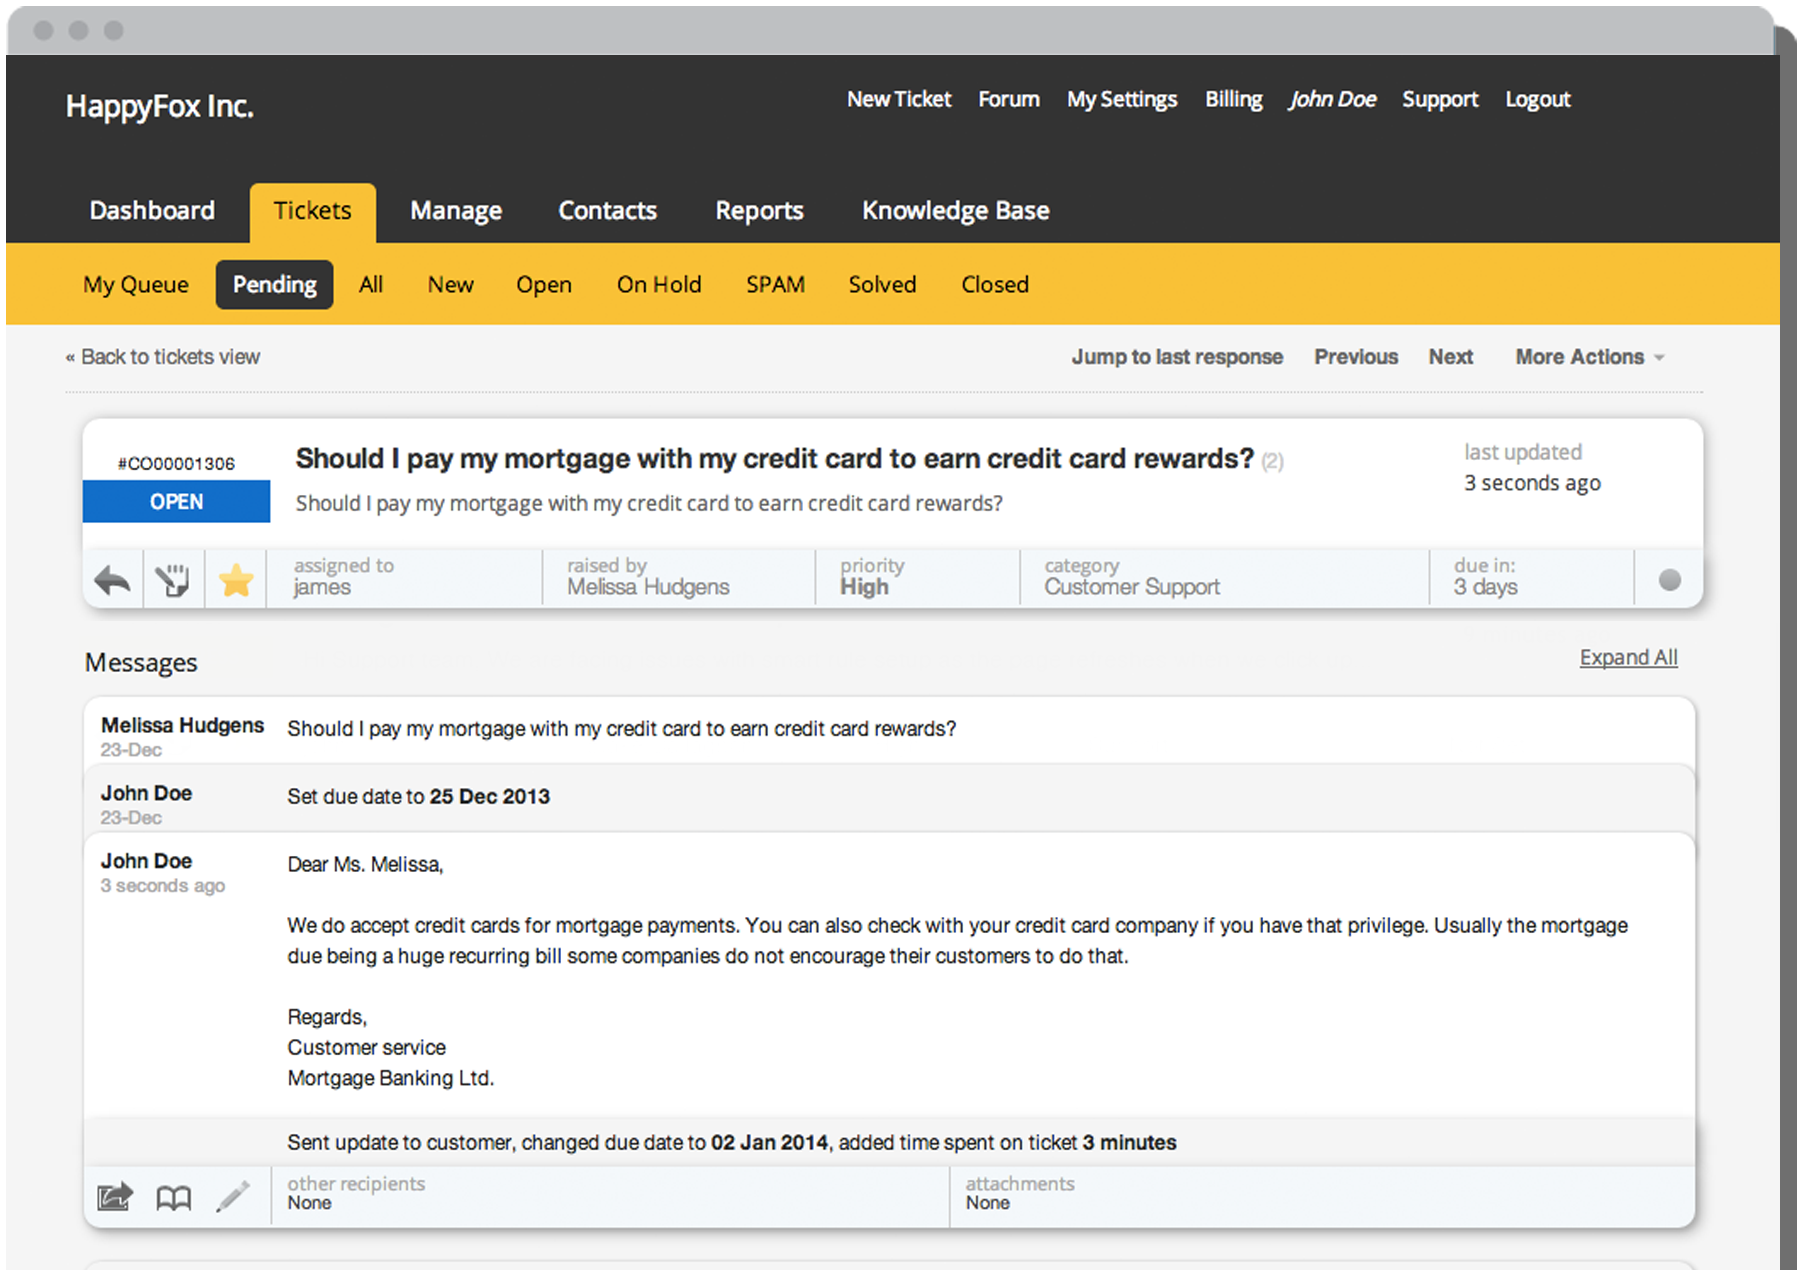
Task: Go to Previous ticket
Action: [1356, 357]
